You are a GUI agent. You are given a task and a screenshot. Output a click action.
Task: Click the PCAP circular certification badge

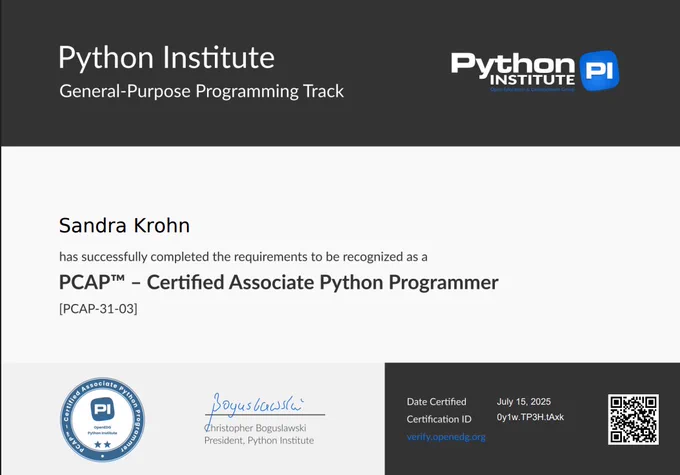(x=102, y=419)
